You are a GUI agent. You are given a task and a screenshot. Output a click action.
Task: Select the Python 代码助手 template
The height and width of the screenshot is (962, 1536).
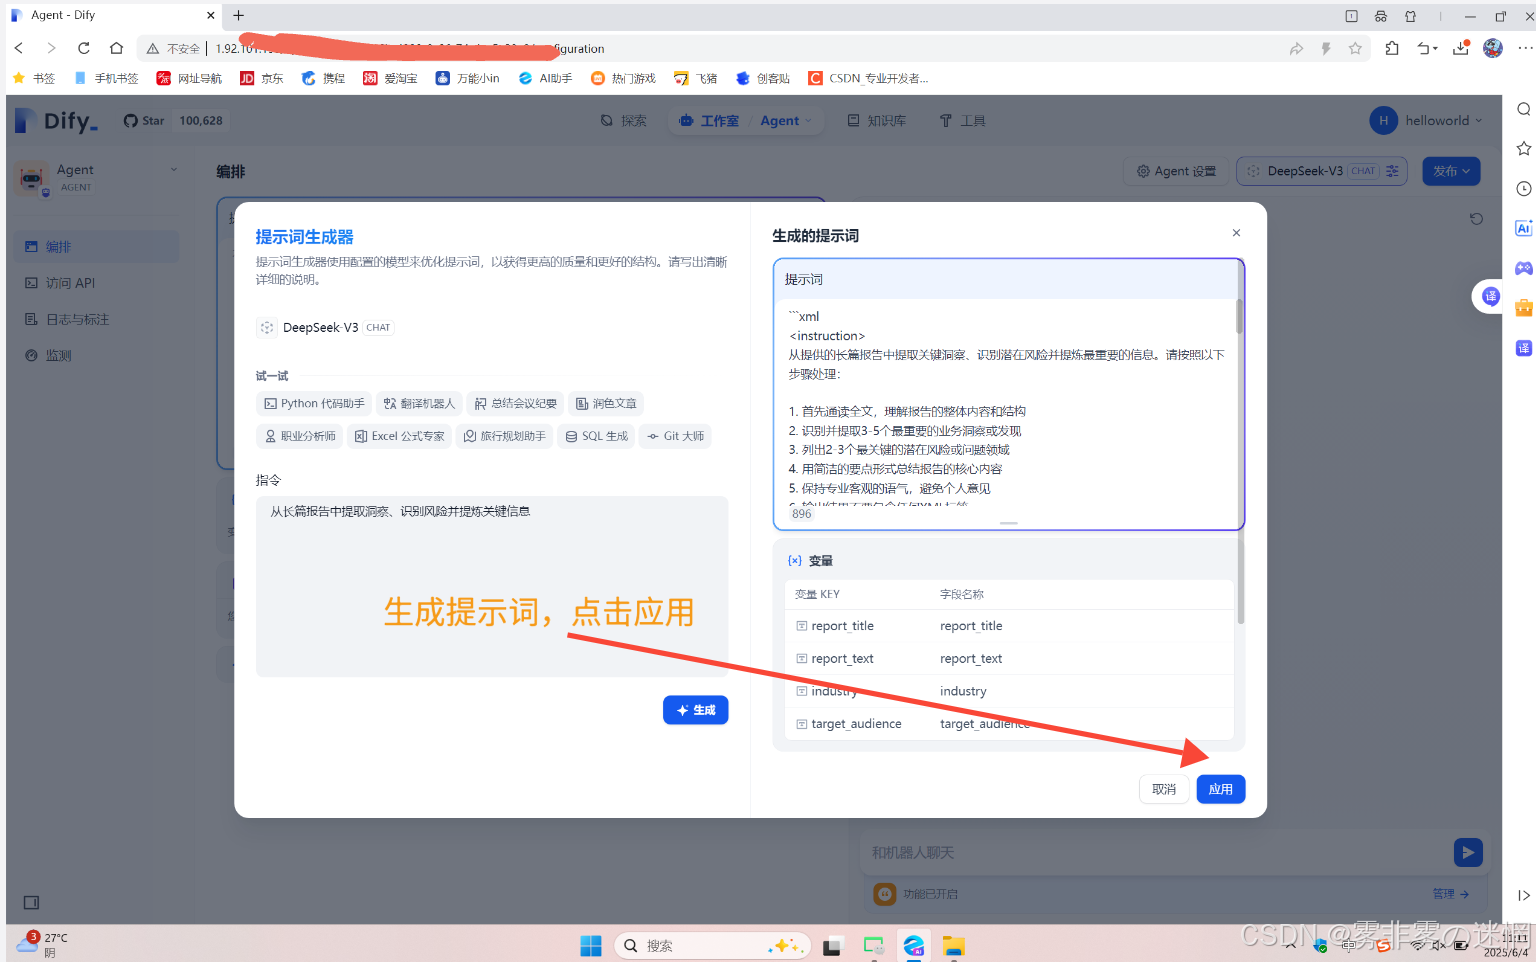pos(314,404)
